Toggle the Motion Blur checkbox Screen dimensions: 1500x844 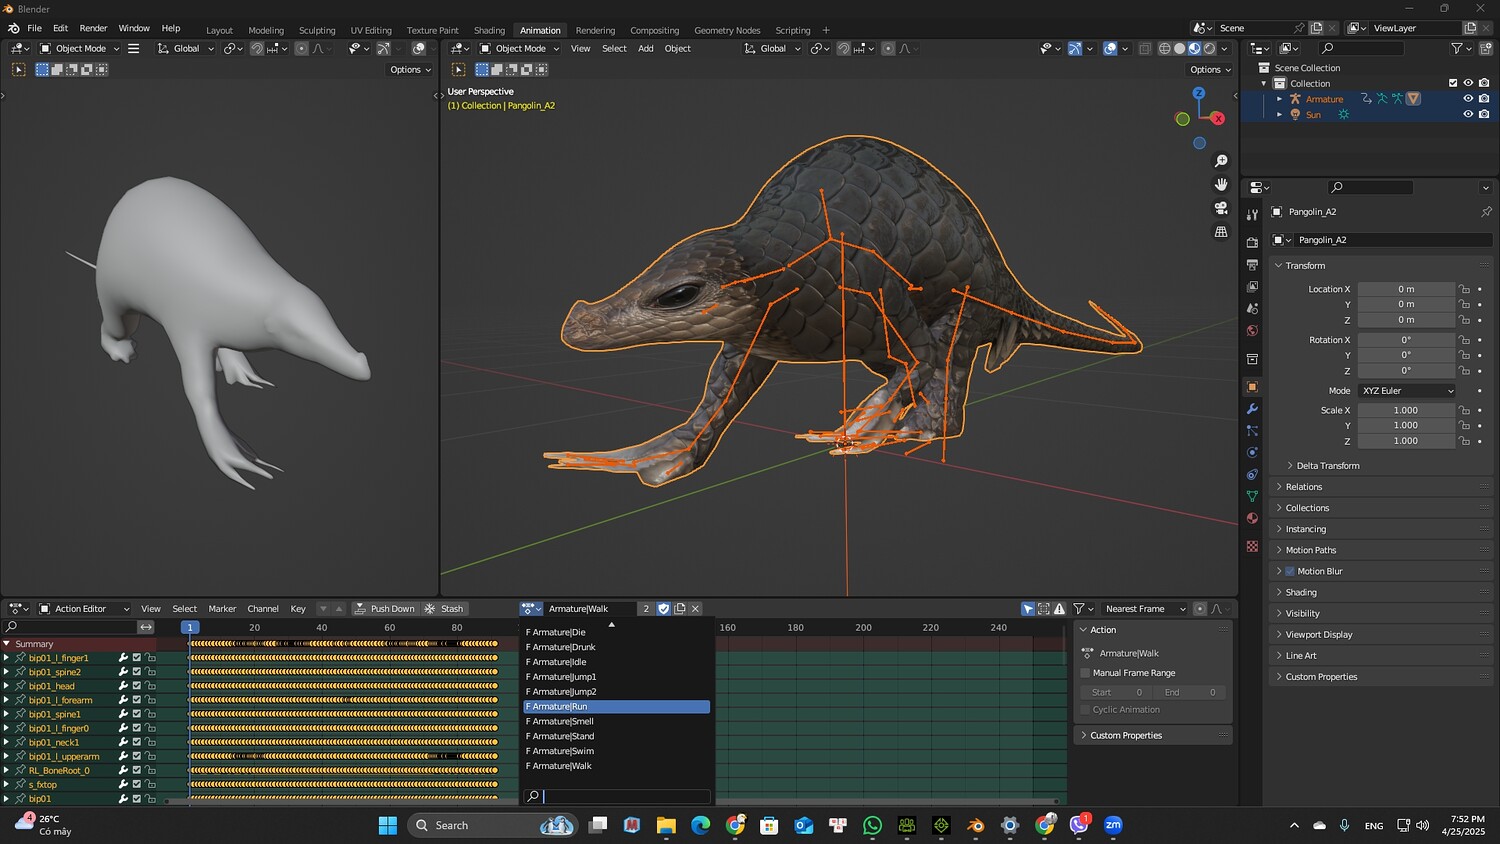pos(1290,571)
